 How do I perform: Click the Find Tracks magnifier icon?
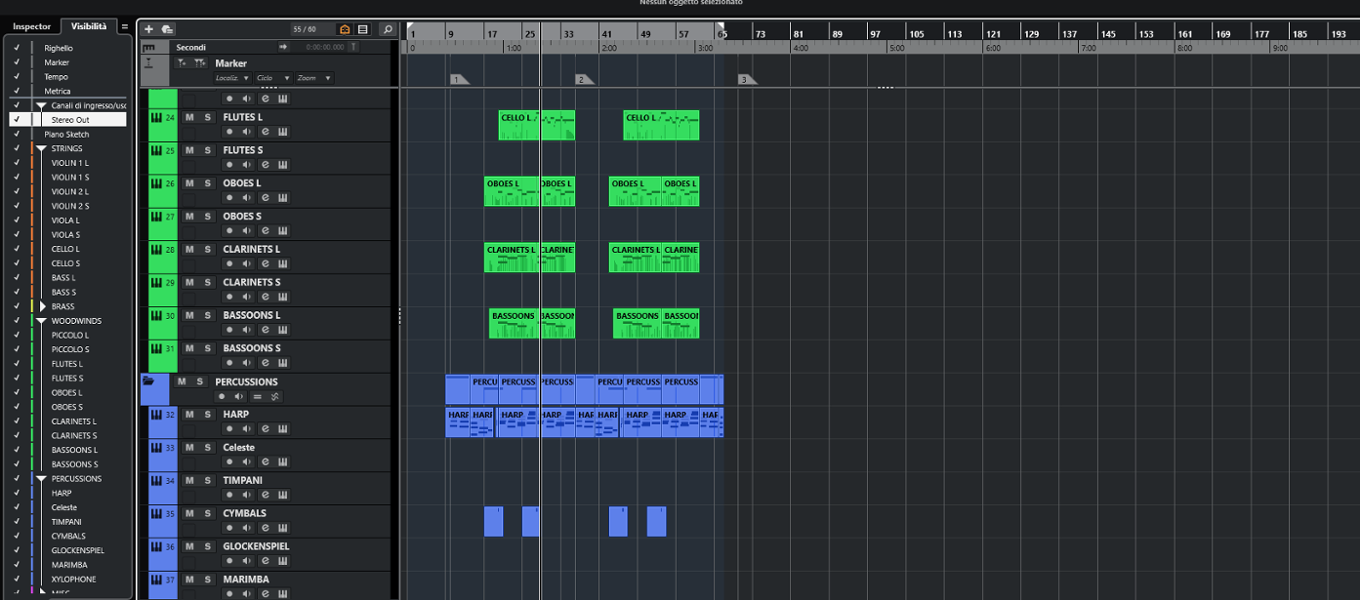(388, 29)
